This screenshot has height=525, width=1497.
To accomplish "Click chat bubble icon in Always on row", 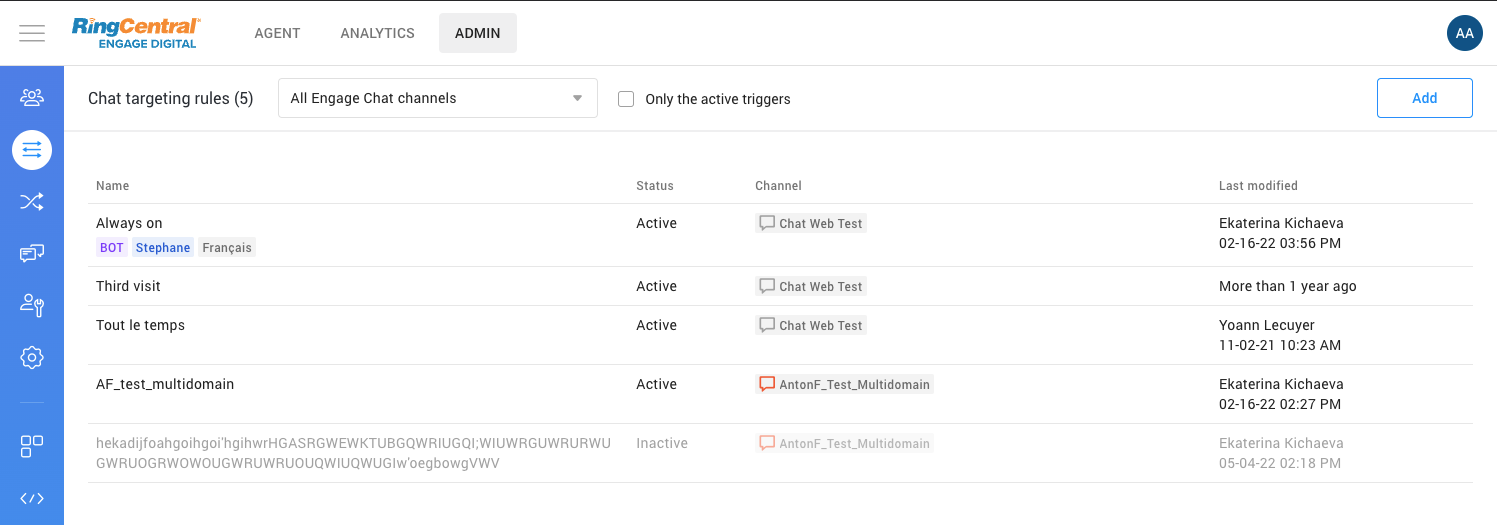I will click(767, 223).
